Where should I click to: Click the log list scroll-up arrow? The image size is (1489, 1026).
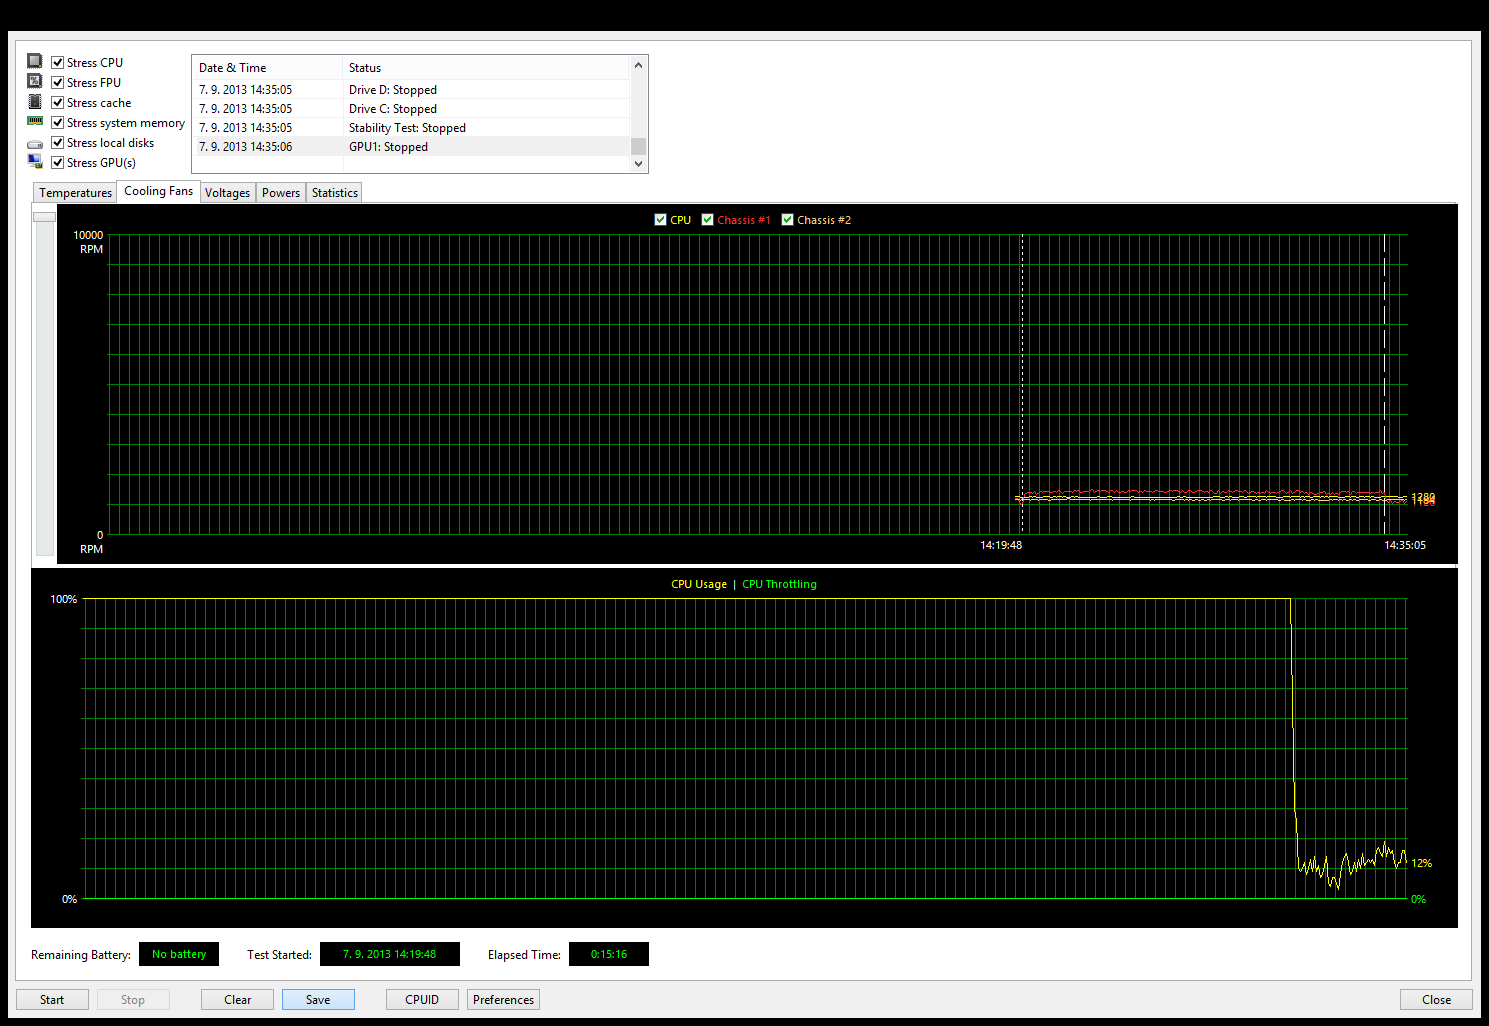coord(638,66)
